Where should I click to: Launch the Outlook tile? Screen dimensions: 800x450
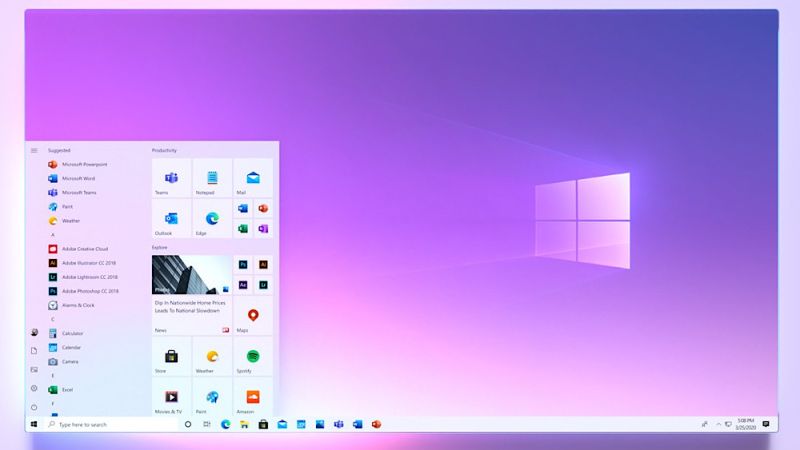pos(171,218)
